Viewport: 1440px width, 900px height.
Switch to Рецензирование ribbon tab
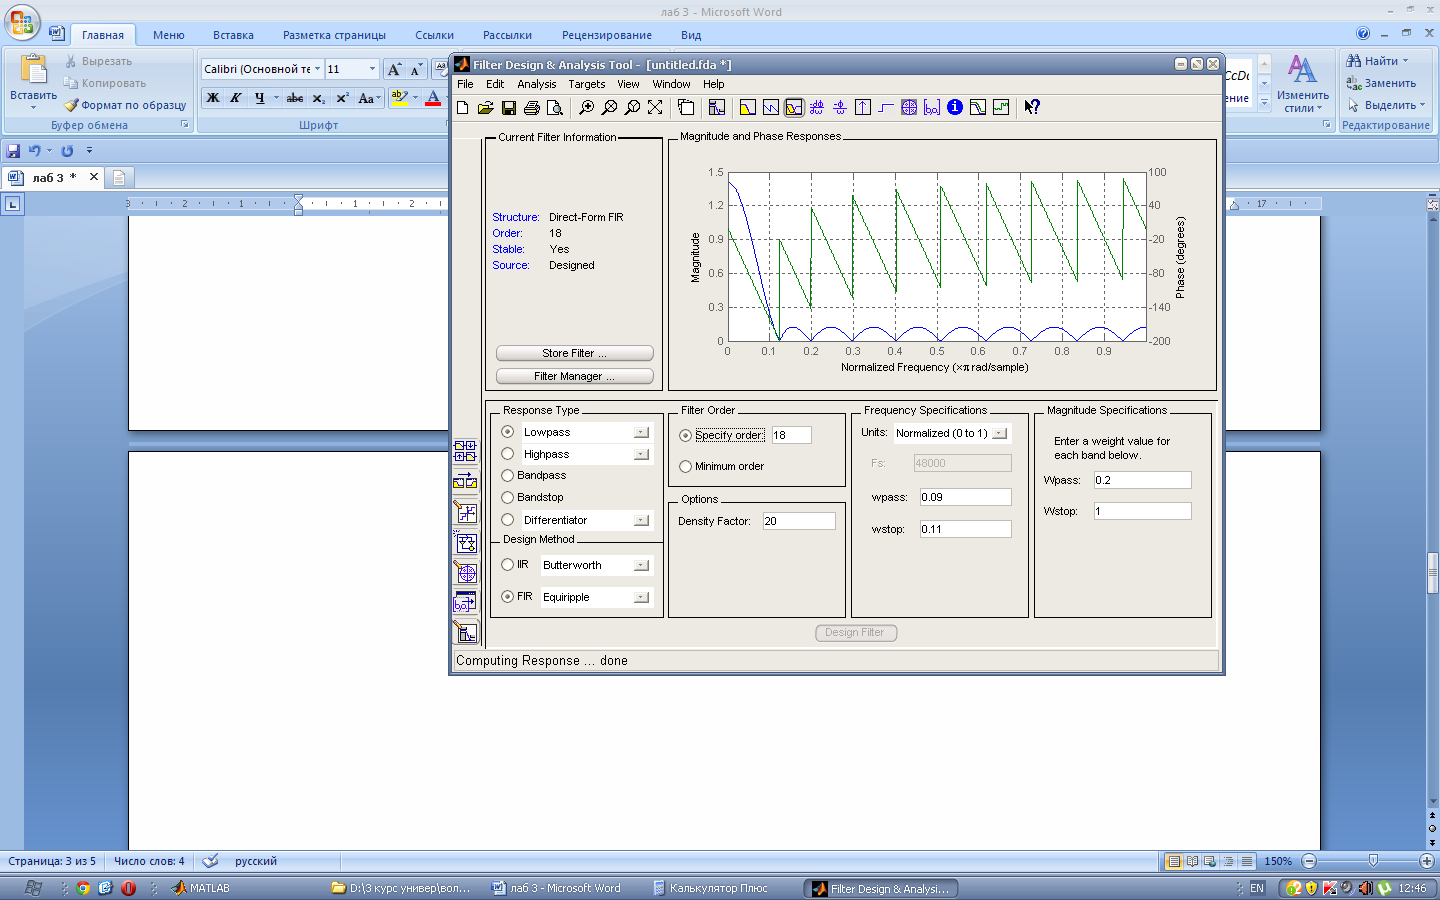607,35
